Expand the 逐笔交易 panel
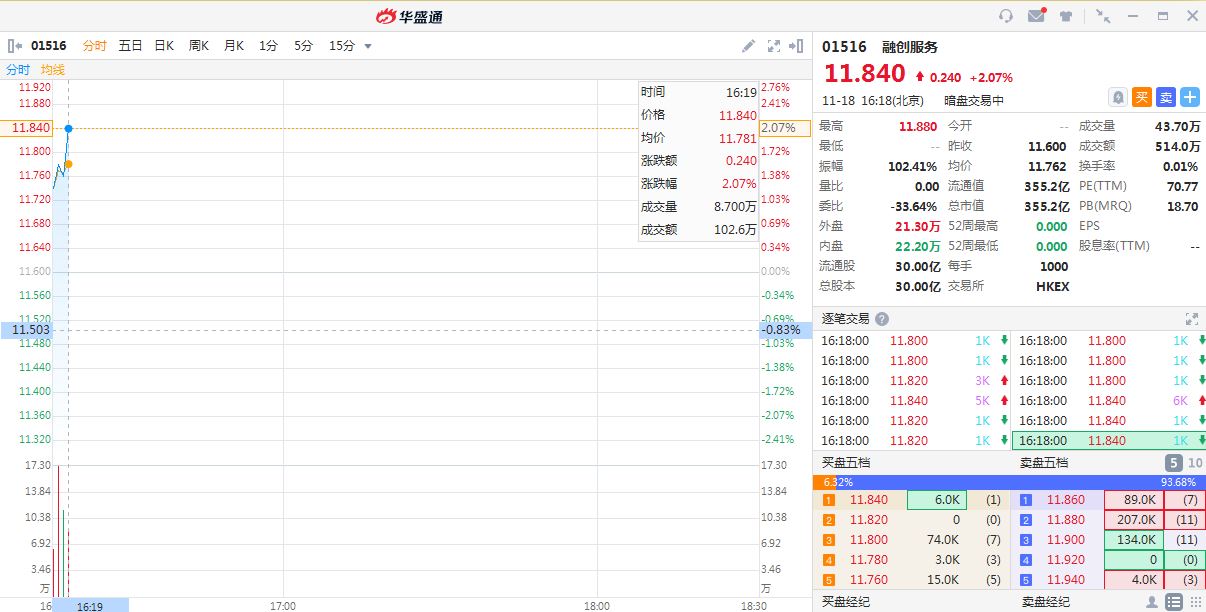Image resolution: width=1206 pixels, height=612 pixels. pos(1191,319)
